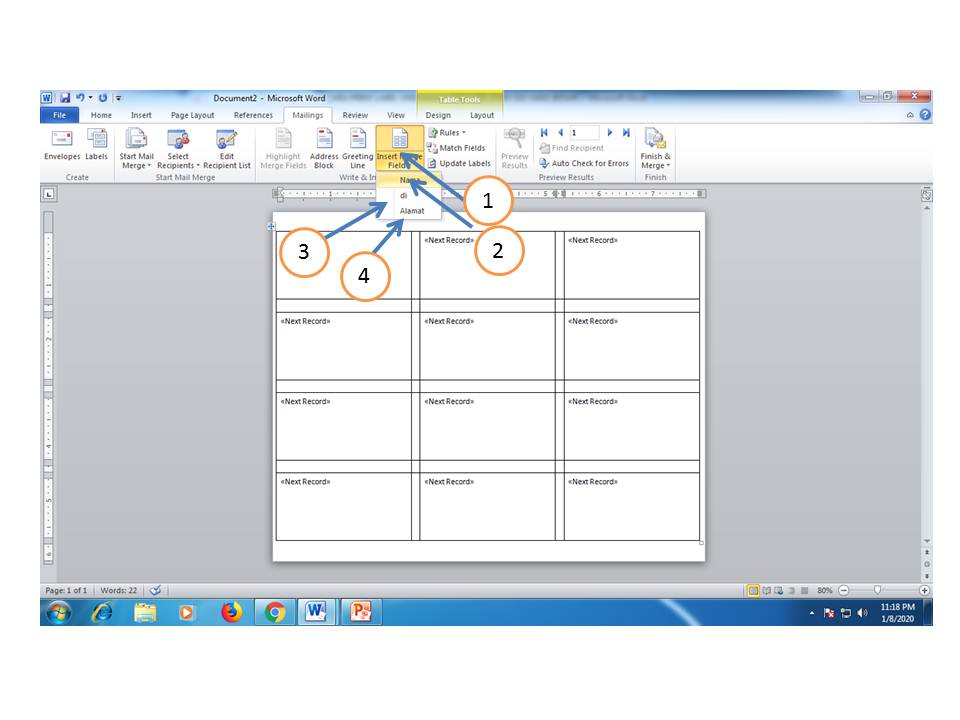Click the 80% zoom level
Screen dimensions: 960x720
click(x=825, y=591)
